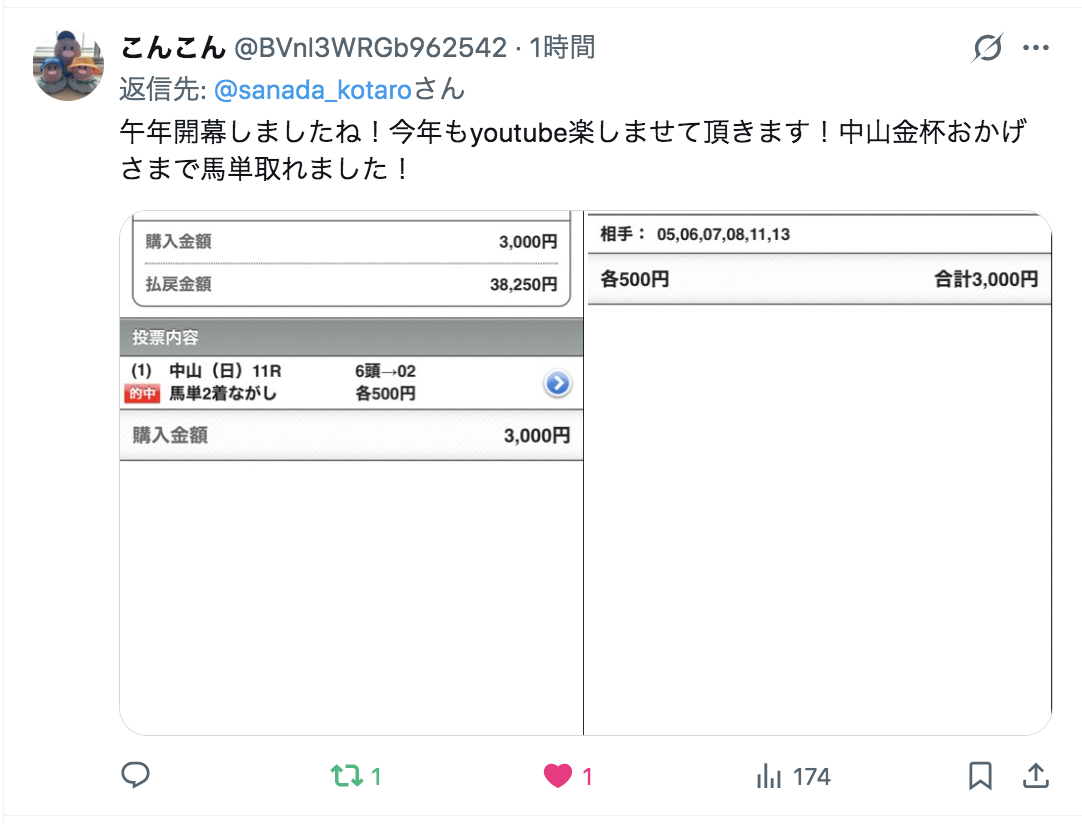Open right image showing 相手 numbers
Viewport: 1082px width, 824px height.
[818, 473]
